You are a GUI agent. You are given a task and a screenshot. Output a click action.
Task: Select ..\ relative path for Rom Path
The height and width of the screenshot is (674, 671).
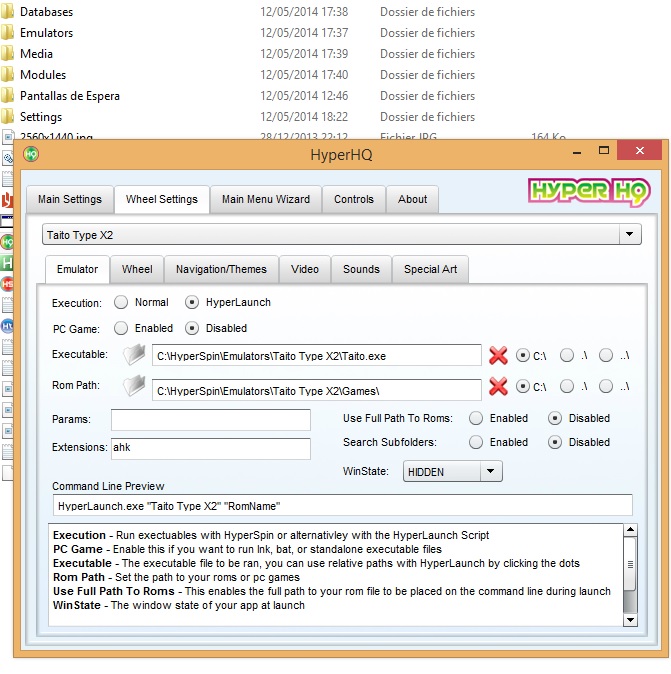[606, 386]
